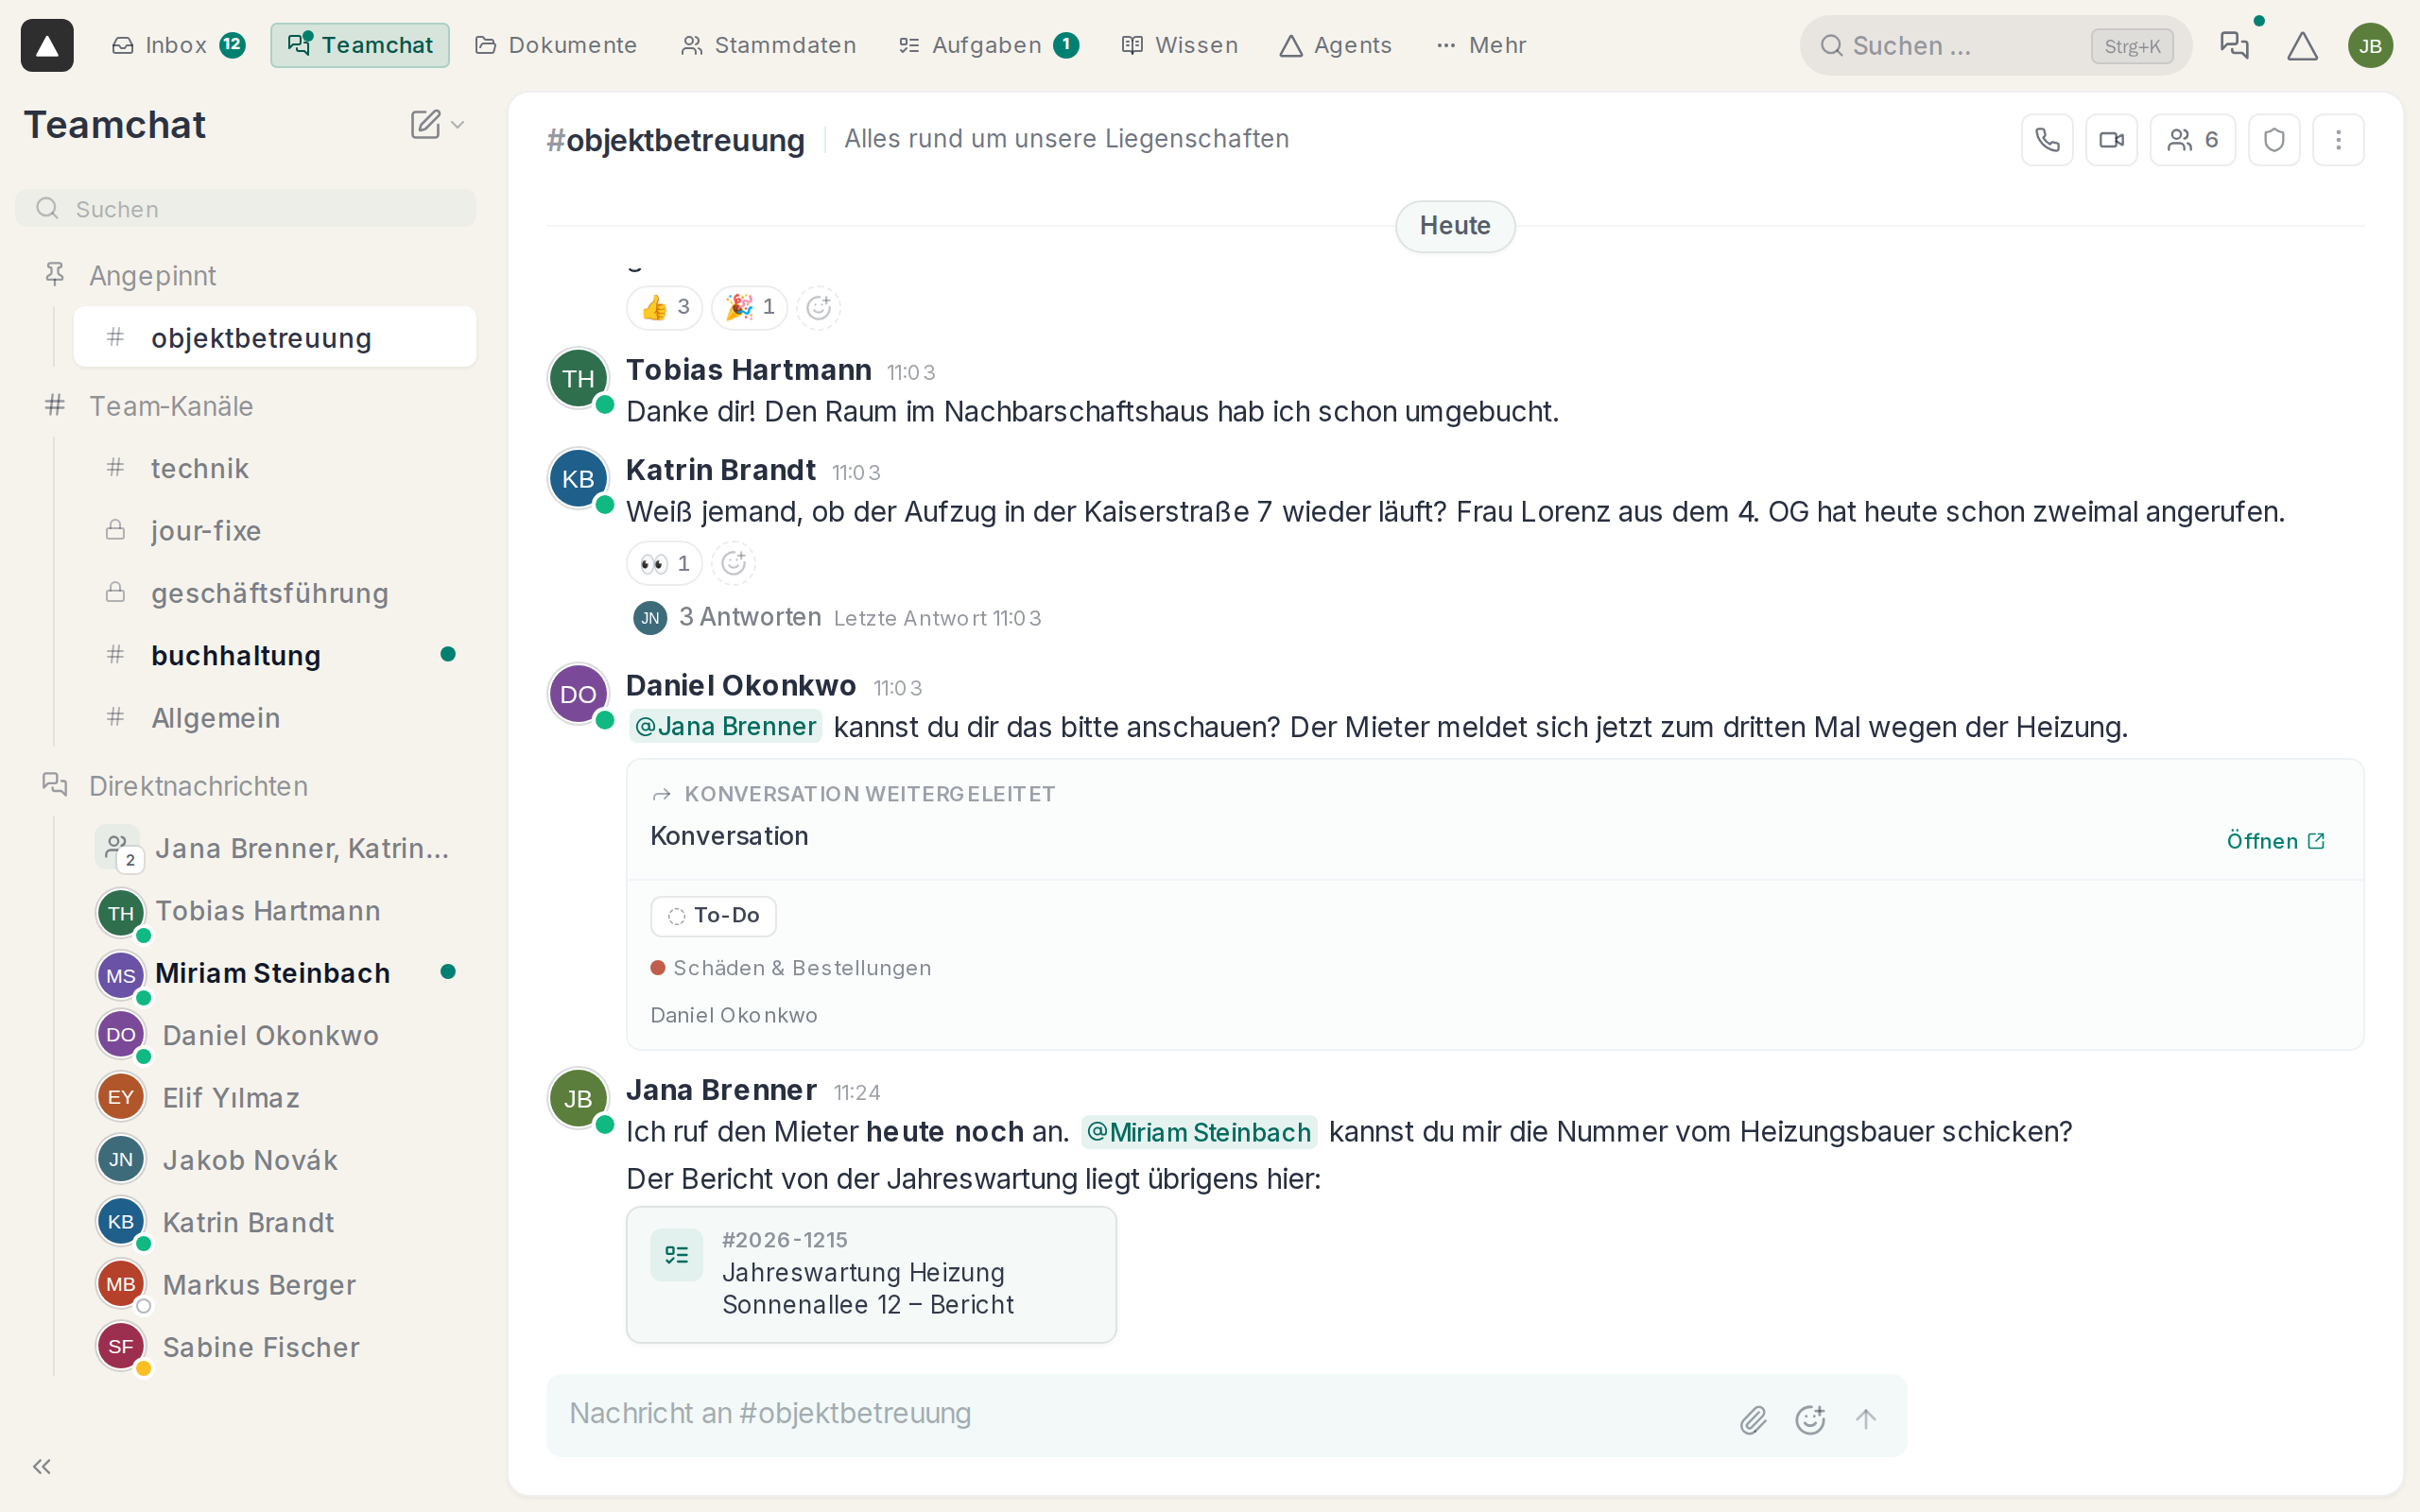Click the app logo in the top left

[47, 45]
